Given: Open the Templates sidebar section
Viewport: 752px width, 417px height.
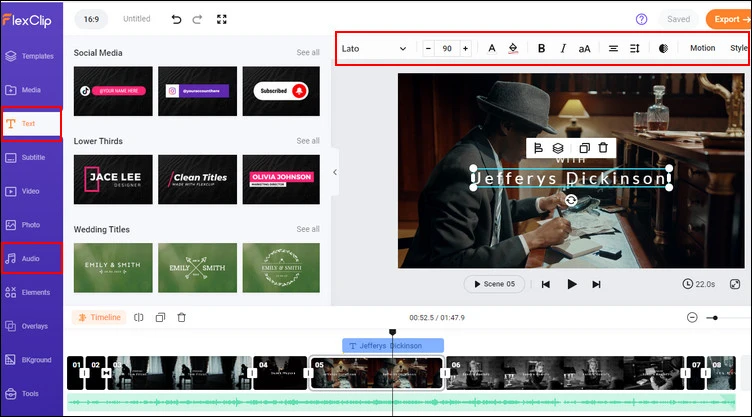Looking at the screenshot, I should coord(31,56).
